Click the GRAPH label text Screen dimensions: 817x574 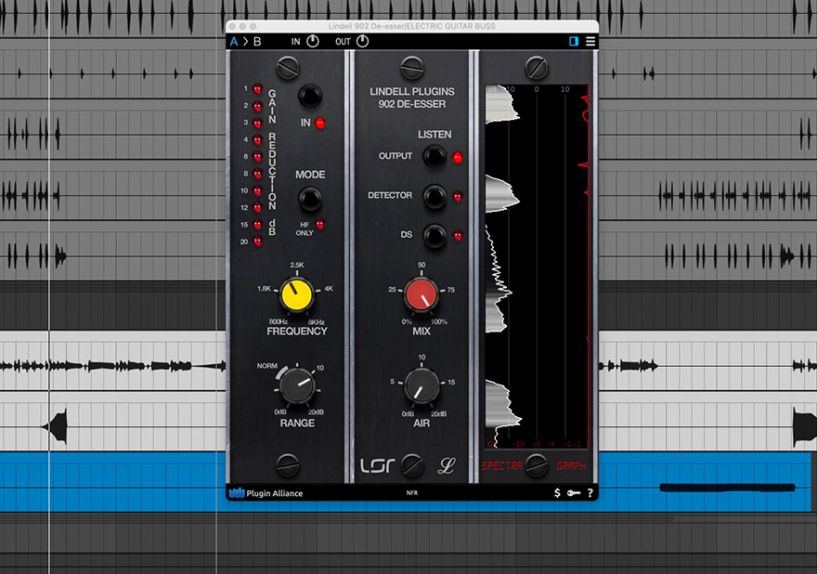click(571, 466)
